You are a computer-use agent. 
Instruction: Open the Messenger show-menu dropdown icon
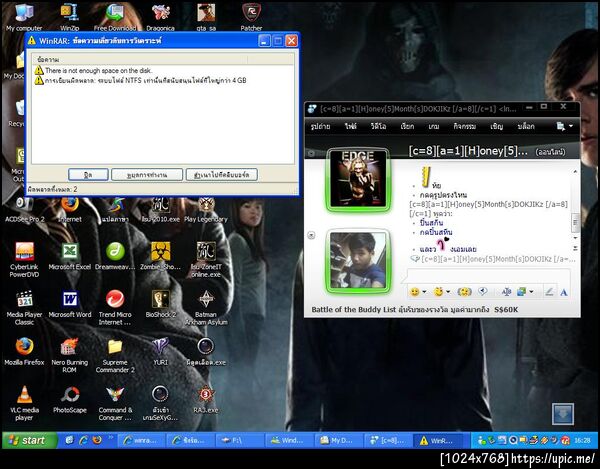[x=564, y=126]
